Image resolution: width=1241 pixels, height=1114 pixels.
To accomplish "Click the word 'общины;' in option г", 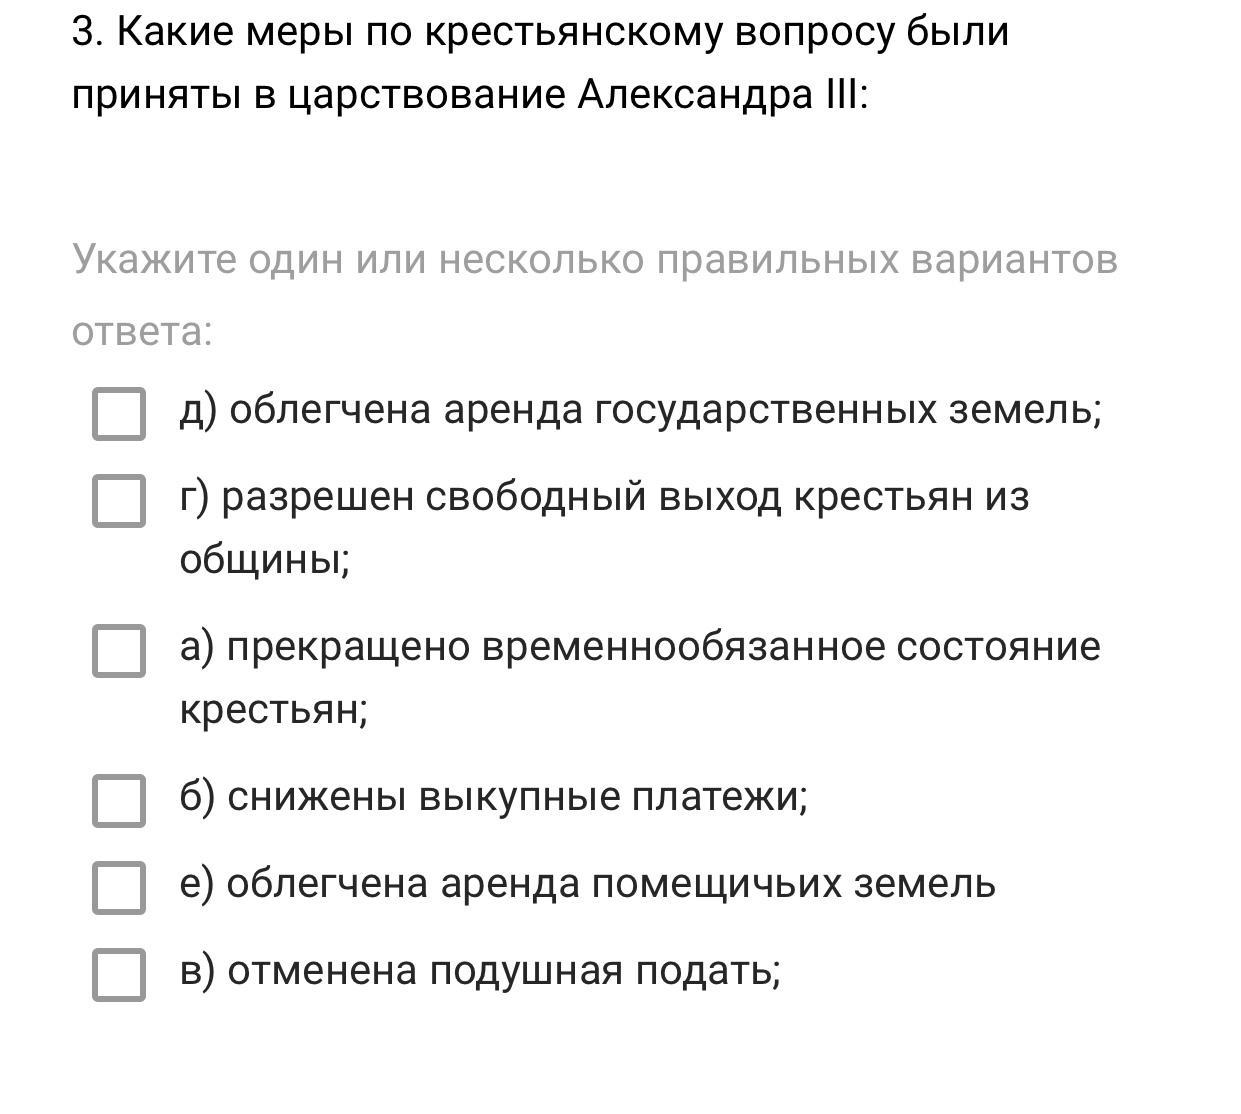I will [265, 559].
